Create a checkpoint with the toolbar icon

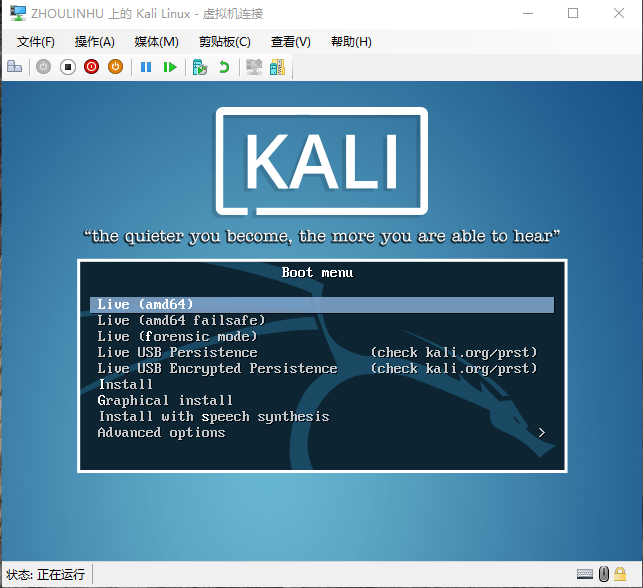click(x=200, y=67)
